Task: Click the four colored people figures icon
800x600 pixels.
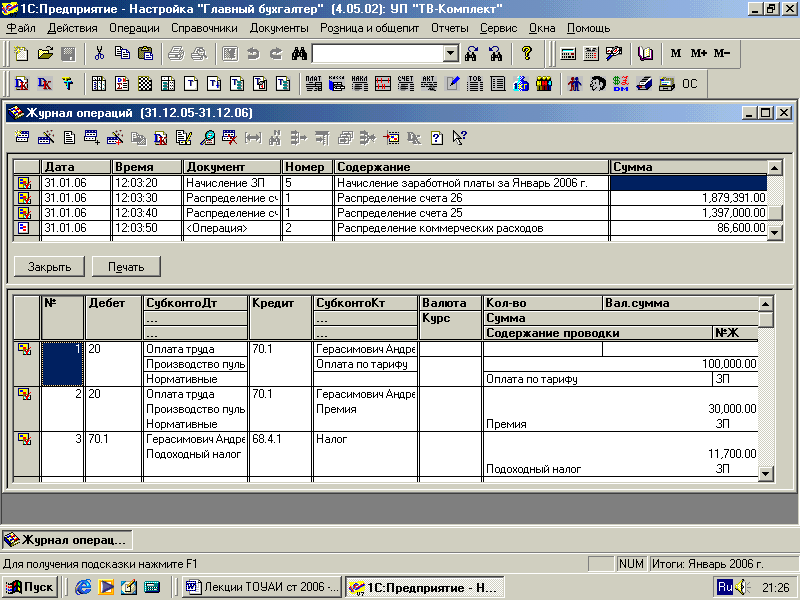Action: [x=544, y=84]
